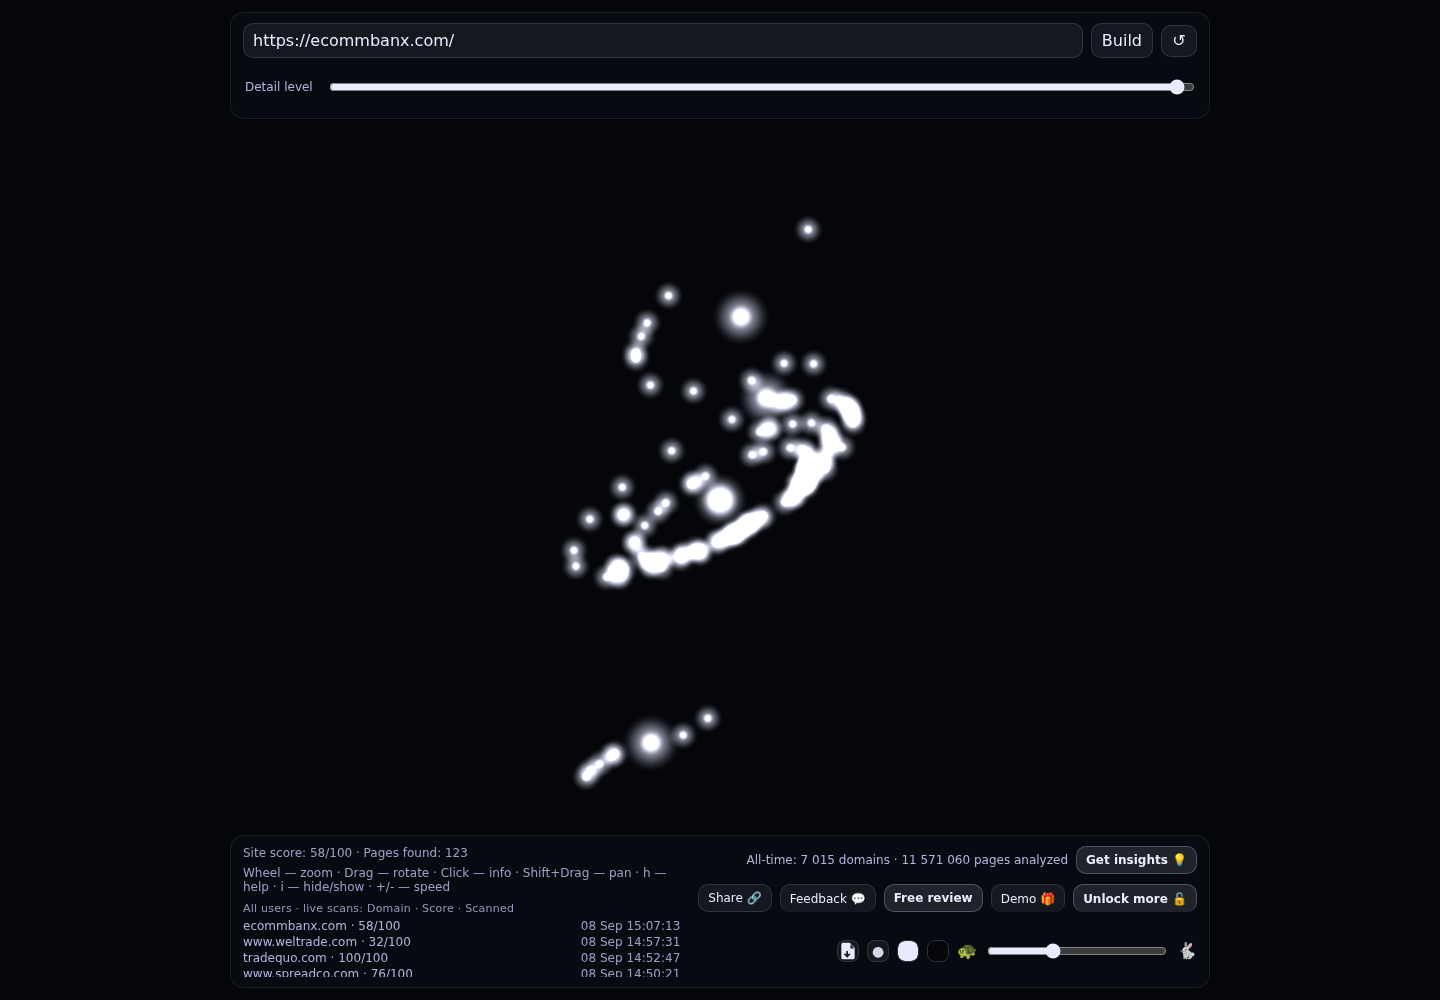Screen dimensions: 1440x1000
Task: Select the ecommbanx.com 58/100 scan row
Action: pyautogui.click(x=461, y=926)
